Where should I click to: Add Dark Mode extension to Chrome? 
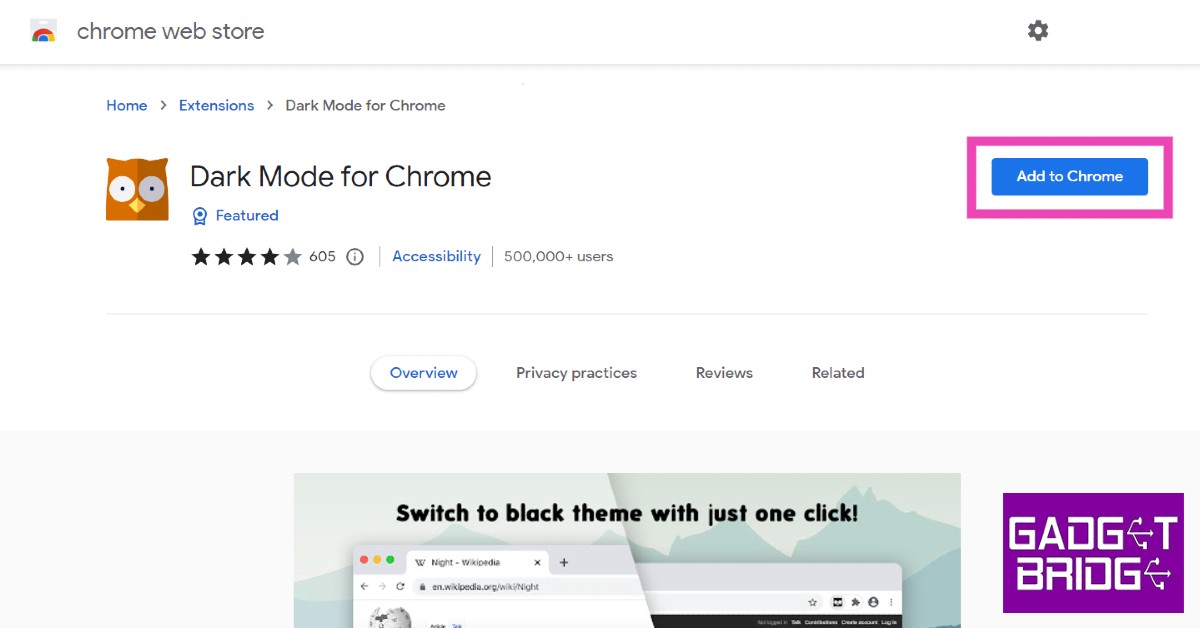pyautogui.click(x=1069, y=177)
